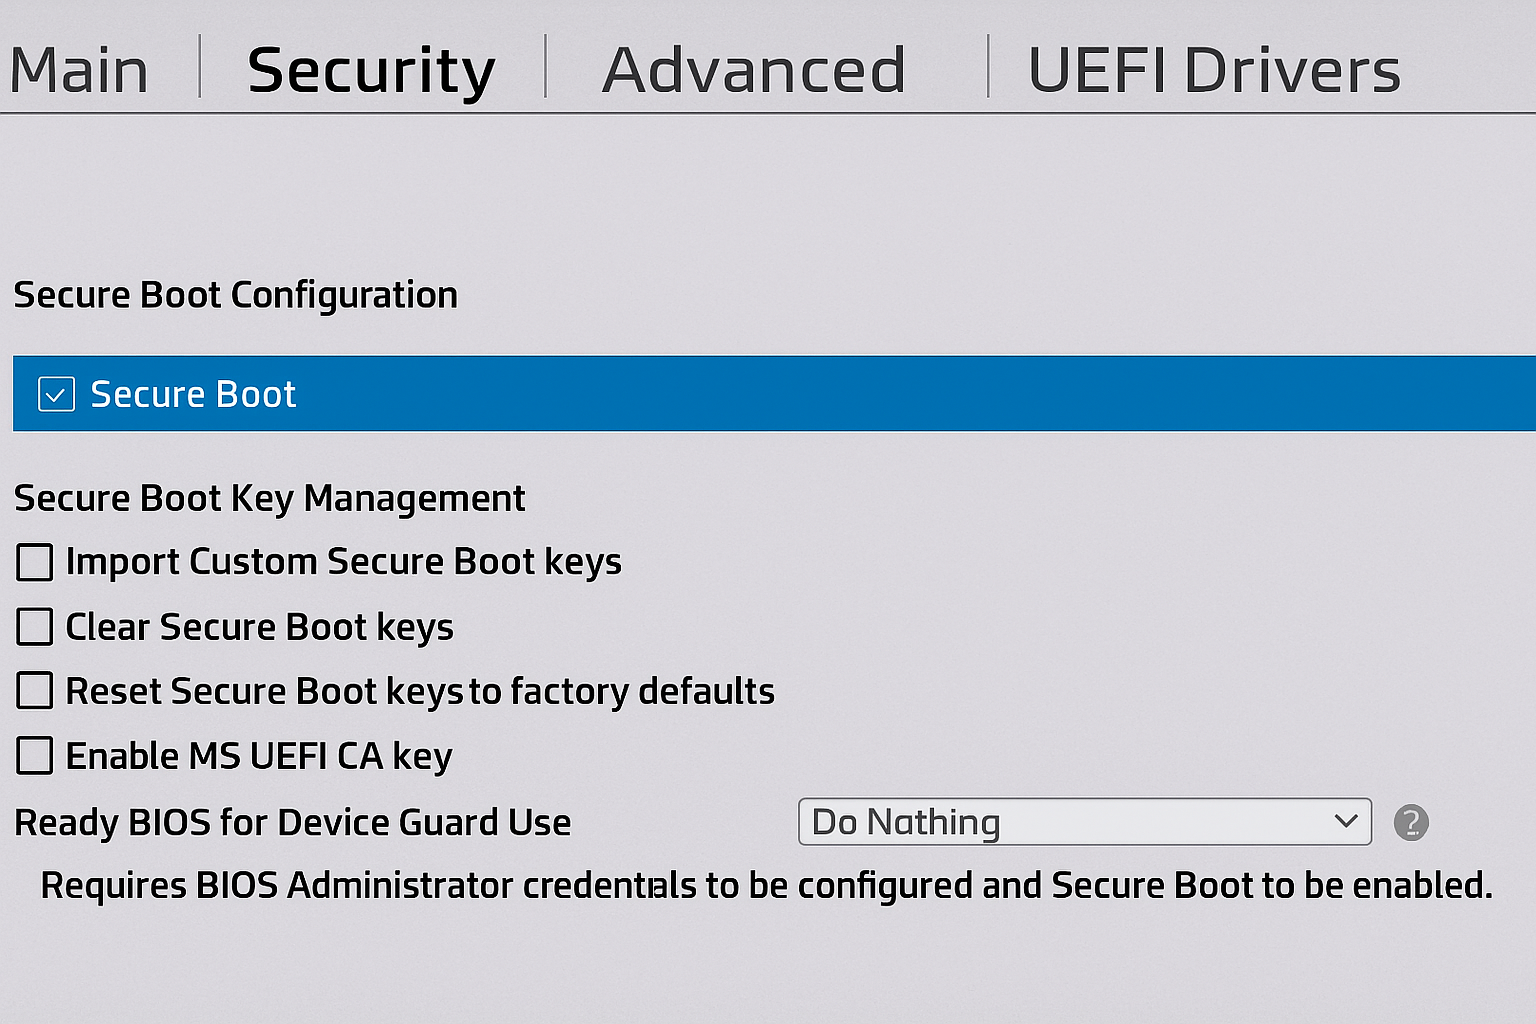Image resolution: width=1536 pixels, height=1024 pixels.
Task: Select the highlighted Secure Boot row
Action: pyautogui.click(x=400, y=394)
